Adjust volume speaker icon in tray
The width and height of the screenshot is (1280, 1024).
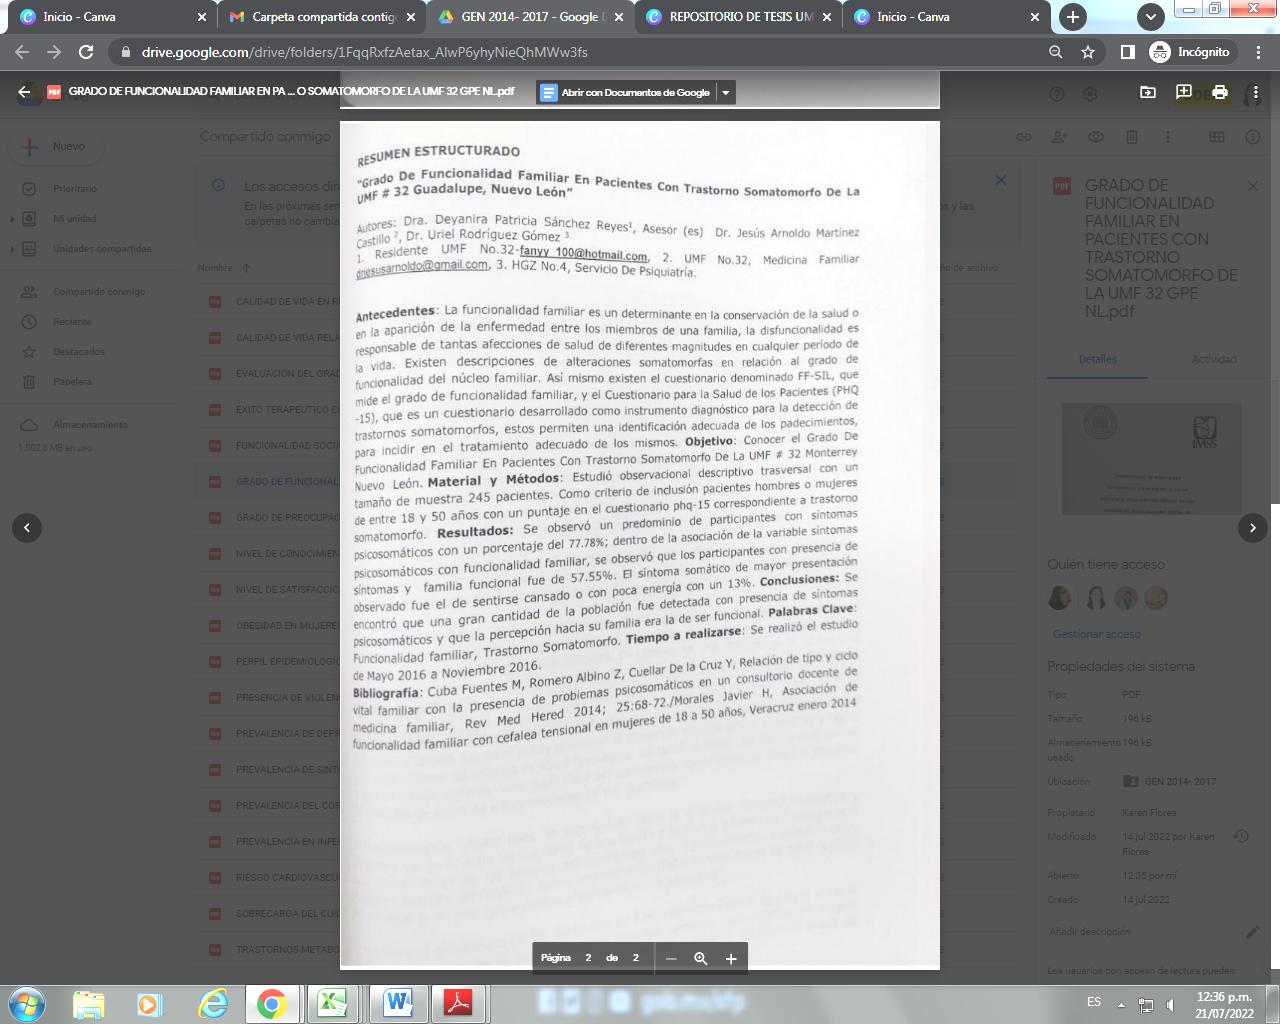tap(1170, 1004)
